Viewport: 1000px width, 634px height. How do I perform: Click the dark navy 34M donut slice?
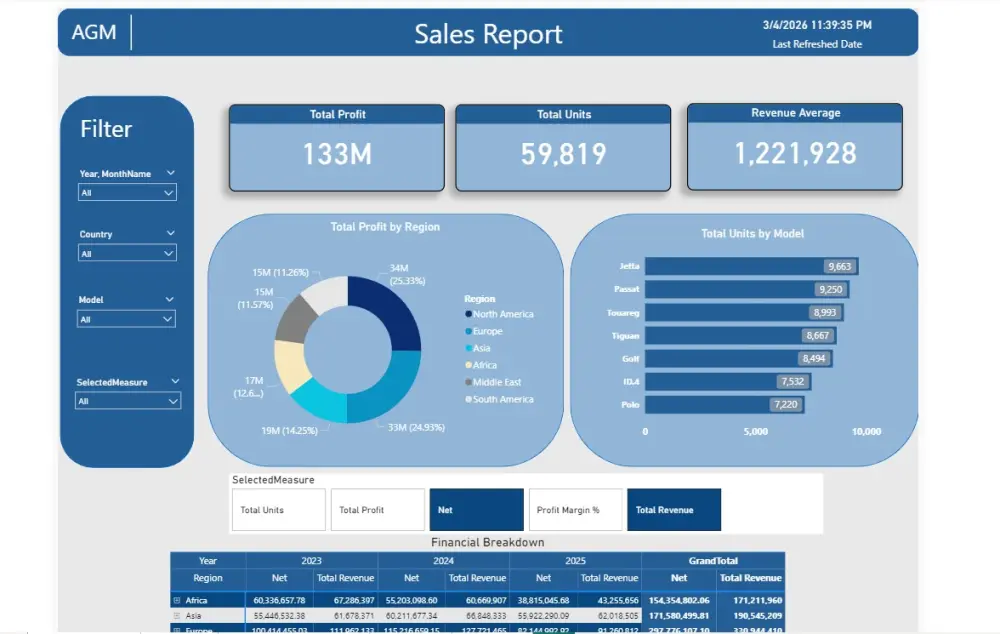[389, 308]
